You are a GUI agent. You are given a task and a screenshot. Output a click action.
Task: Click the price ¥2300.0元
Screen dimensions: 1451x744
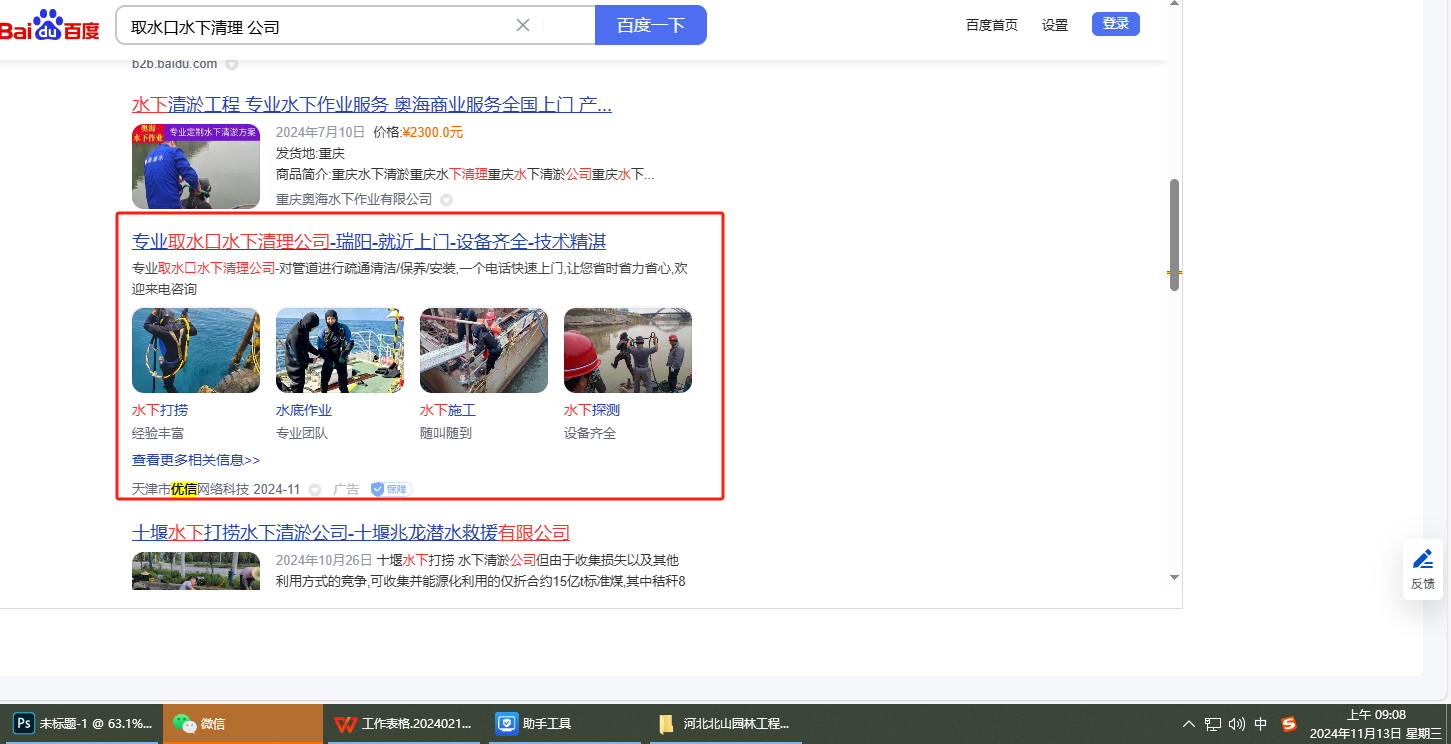pos(432,132)
